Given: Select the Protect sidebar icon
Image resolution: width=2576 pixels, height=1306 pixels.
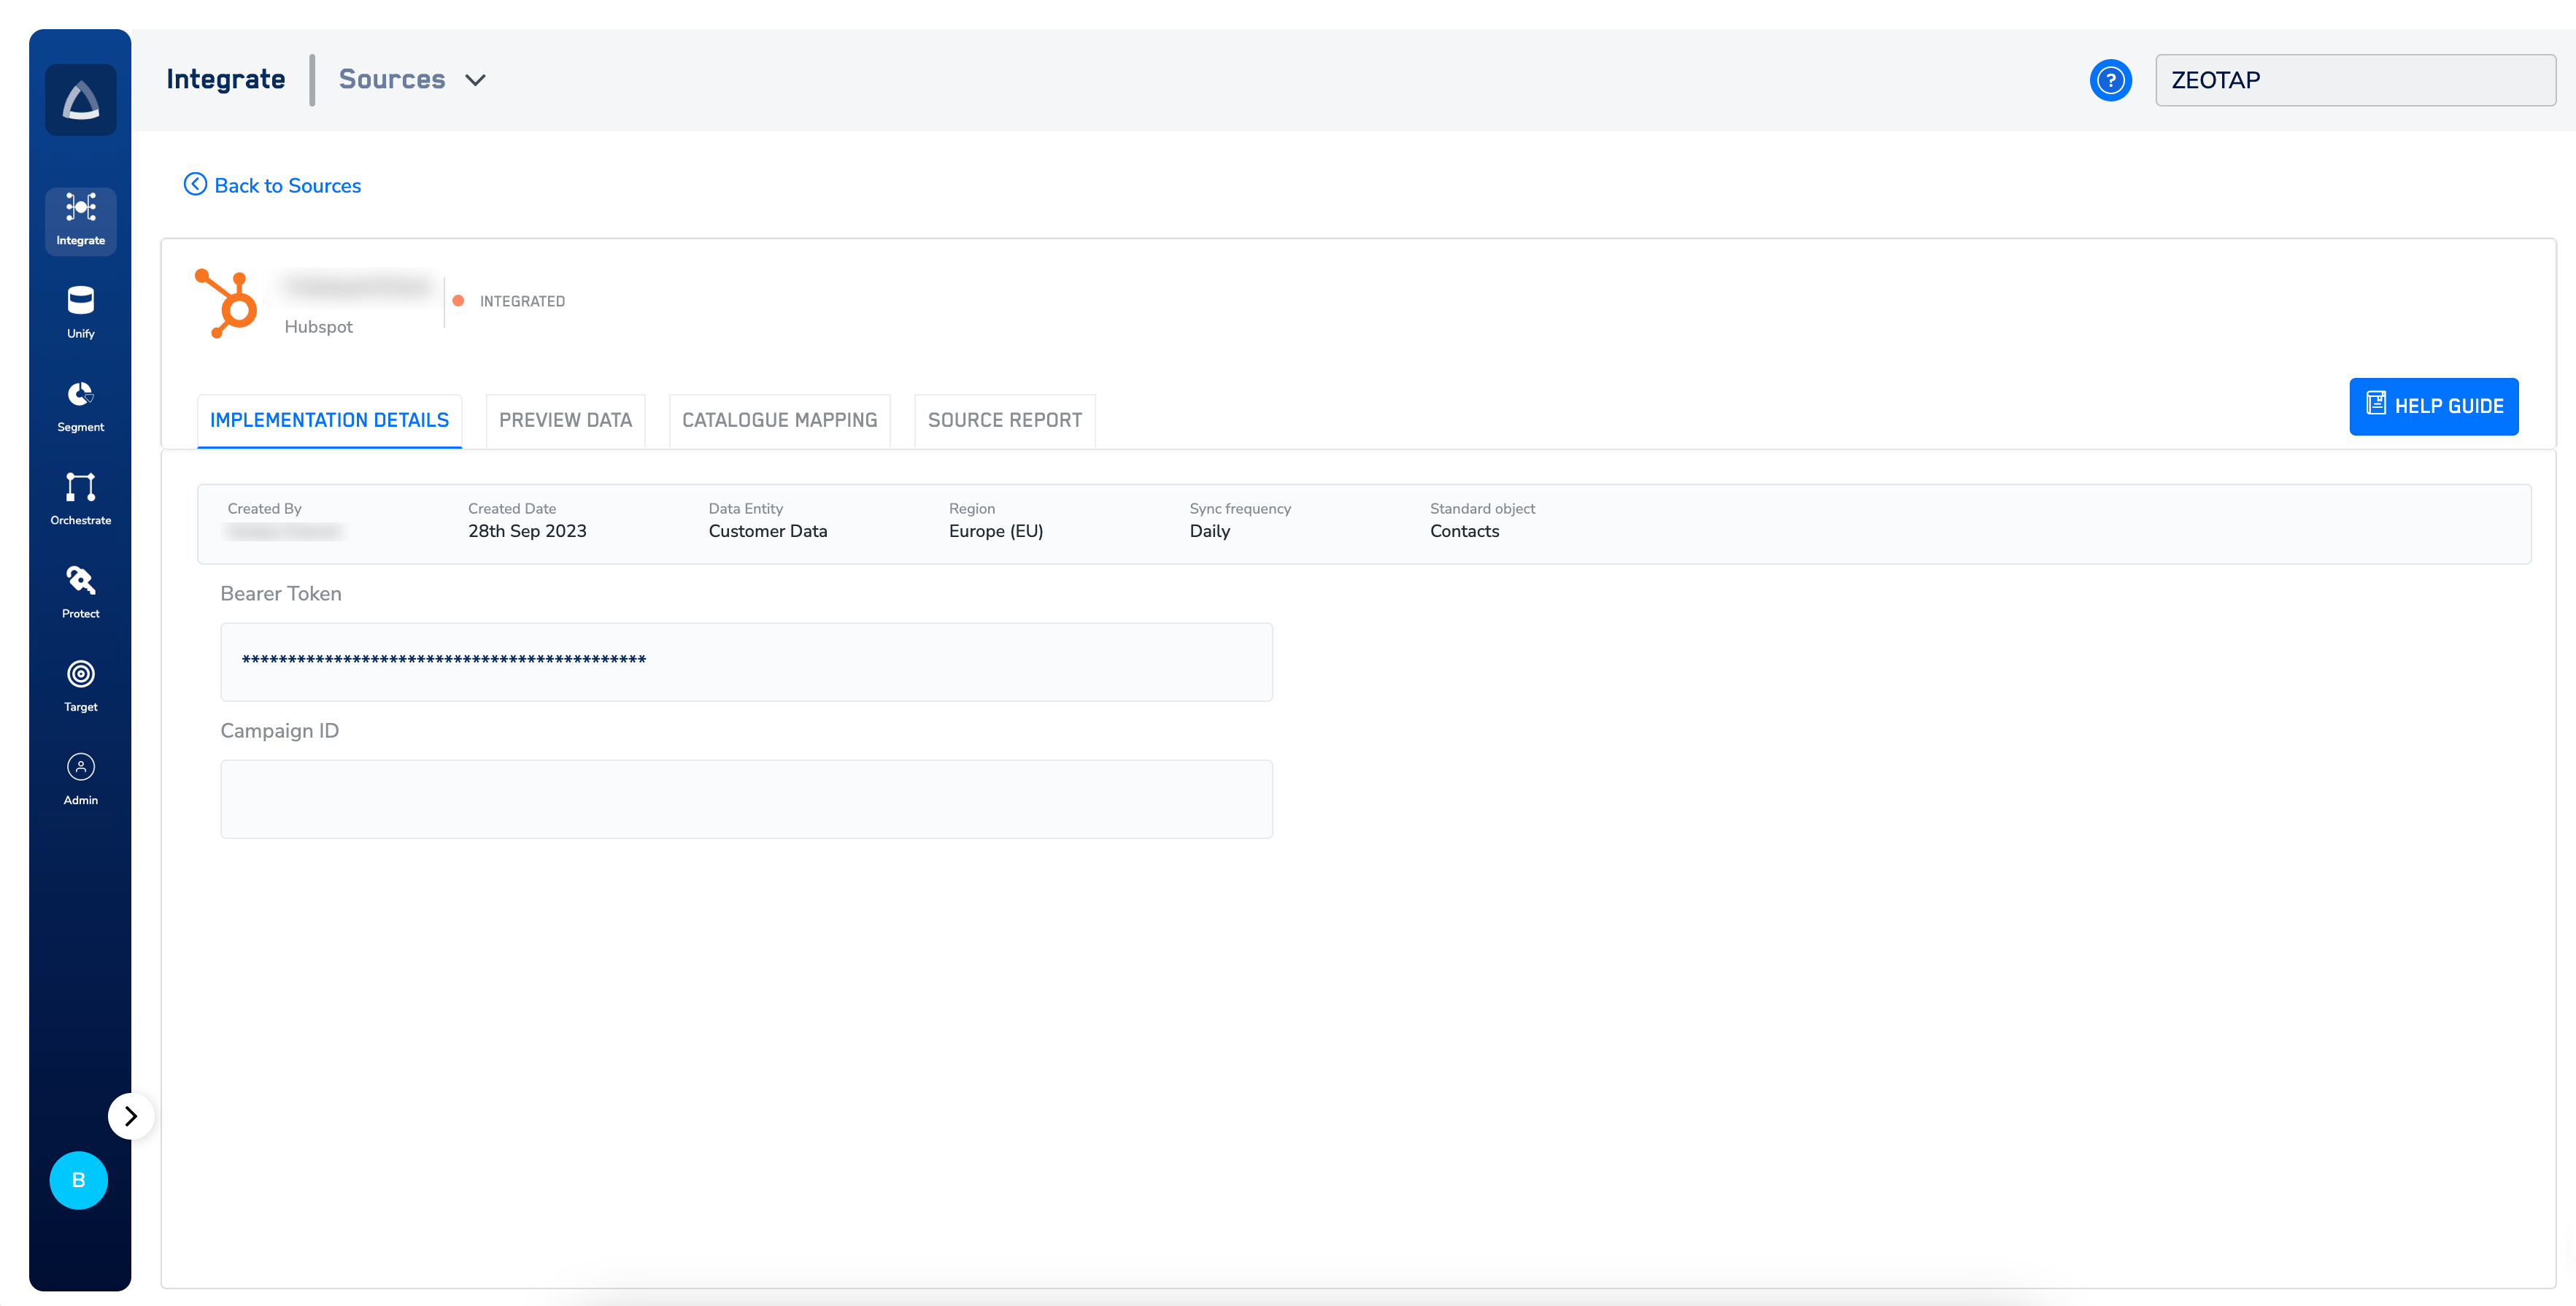Looking at the screenshot, I should pyautogui.click(x=80, y=592).
